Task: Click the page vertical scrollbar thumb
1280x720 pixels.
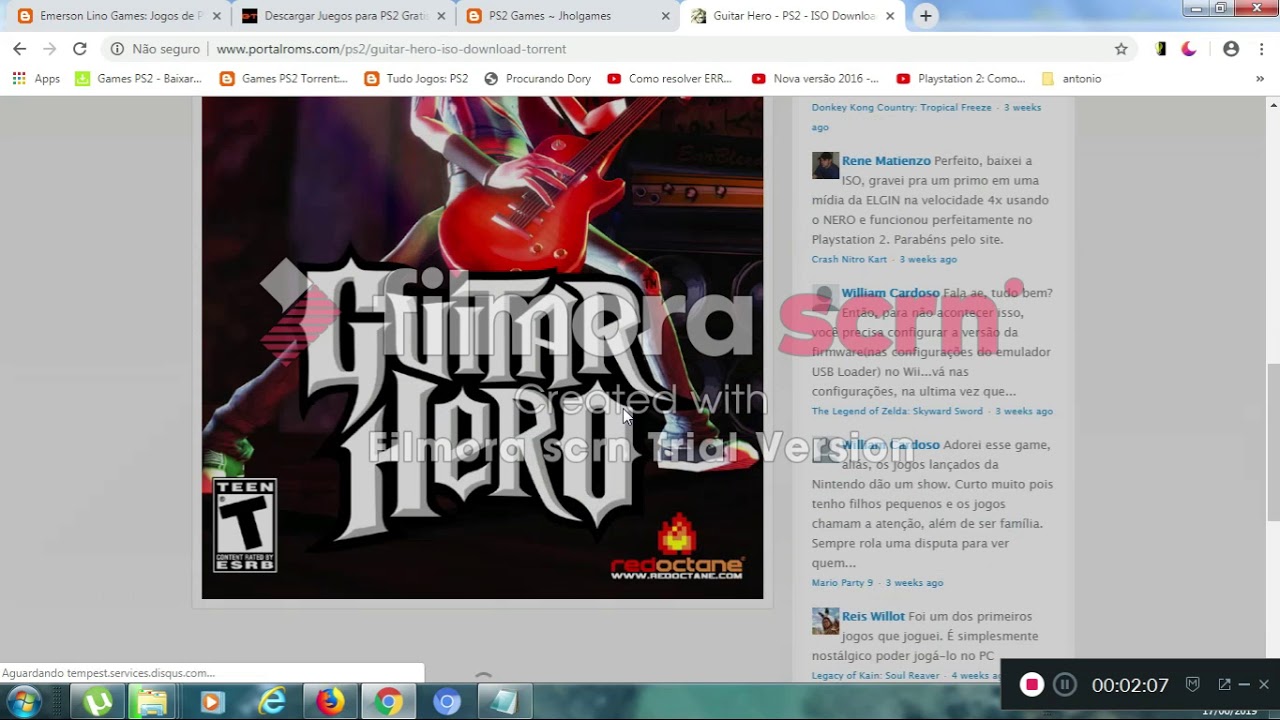Action: point(1273,442)
